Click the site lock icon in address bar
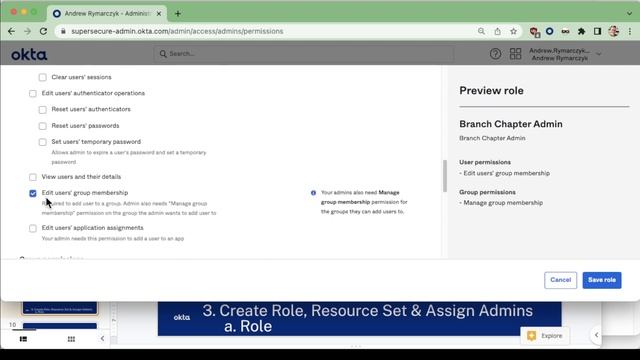 [x=63, y=31]
